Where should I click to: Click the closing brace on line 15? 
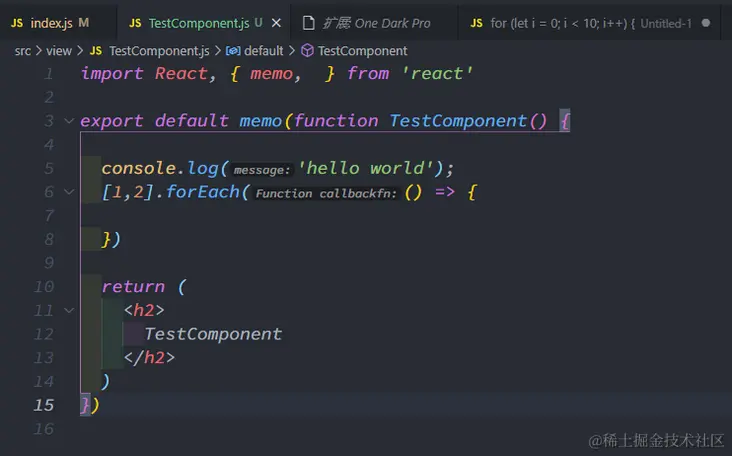[85, 405]
